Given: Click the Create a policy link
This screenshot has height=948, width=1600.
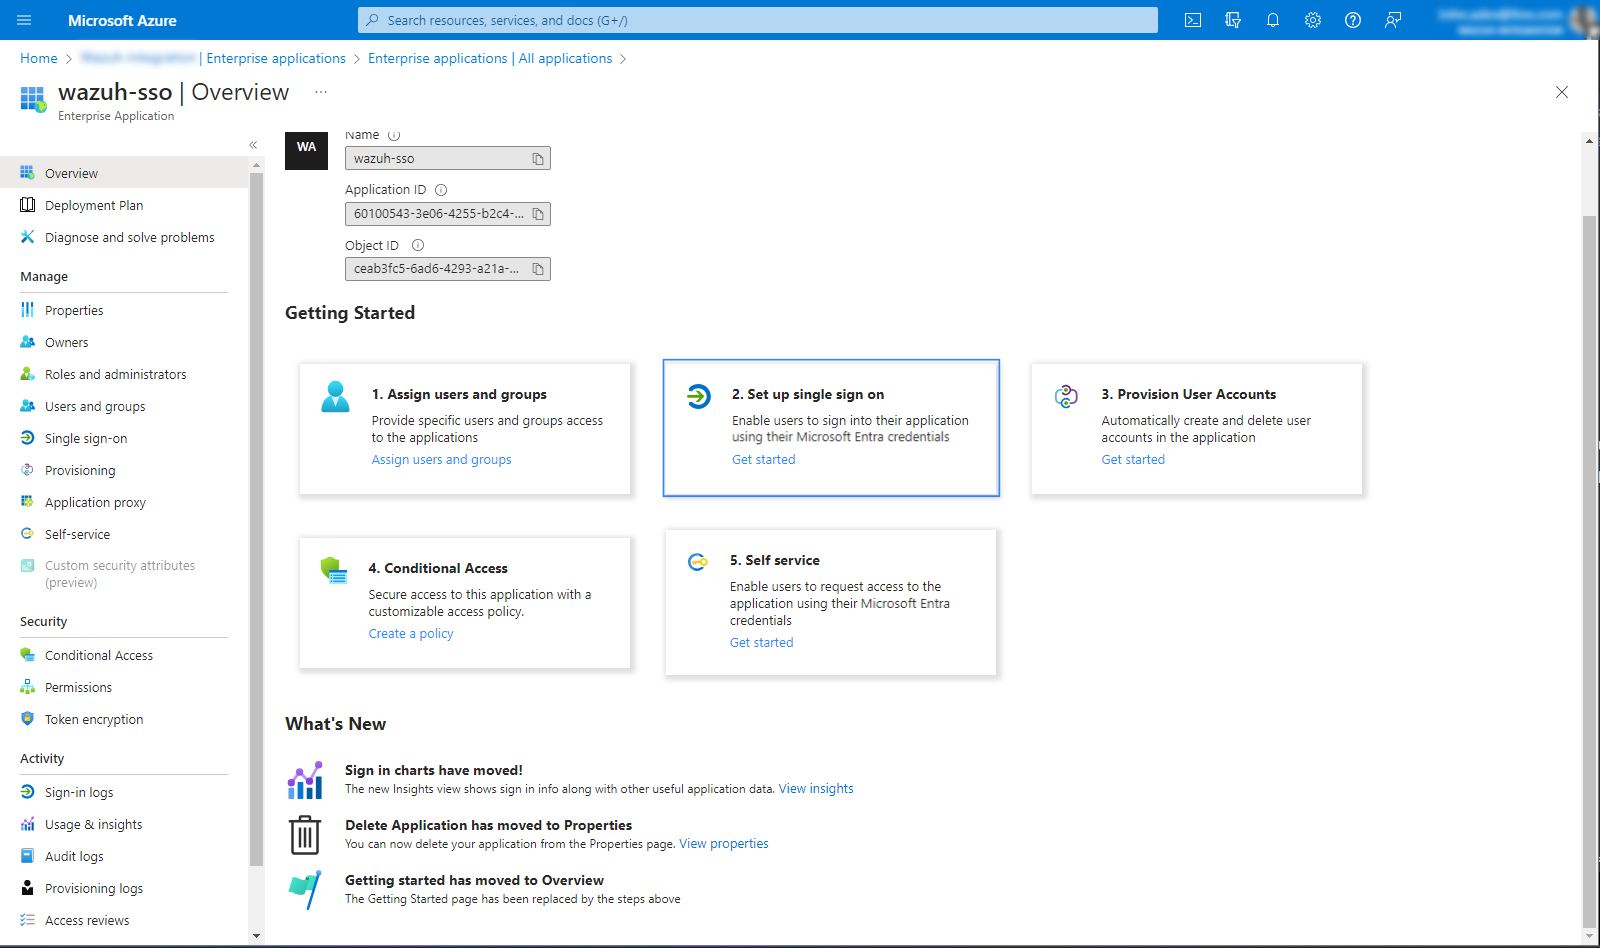Looking at the screenshot, I should tap(410, 634).
